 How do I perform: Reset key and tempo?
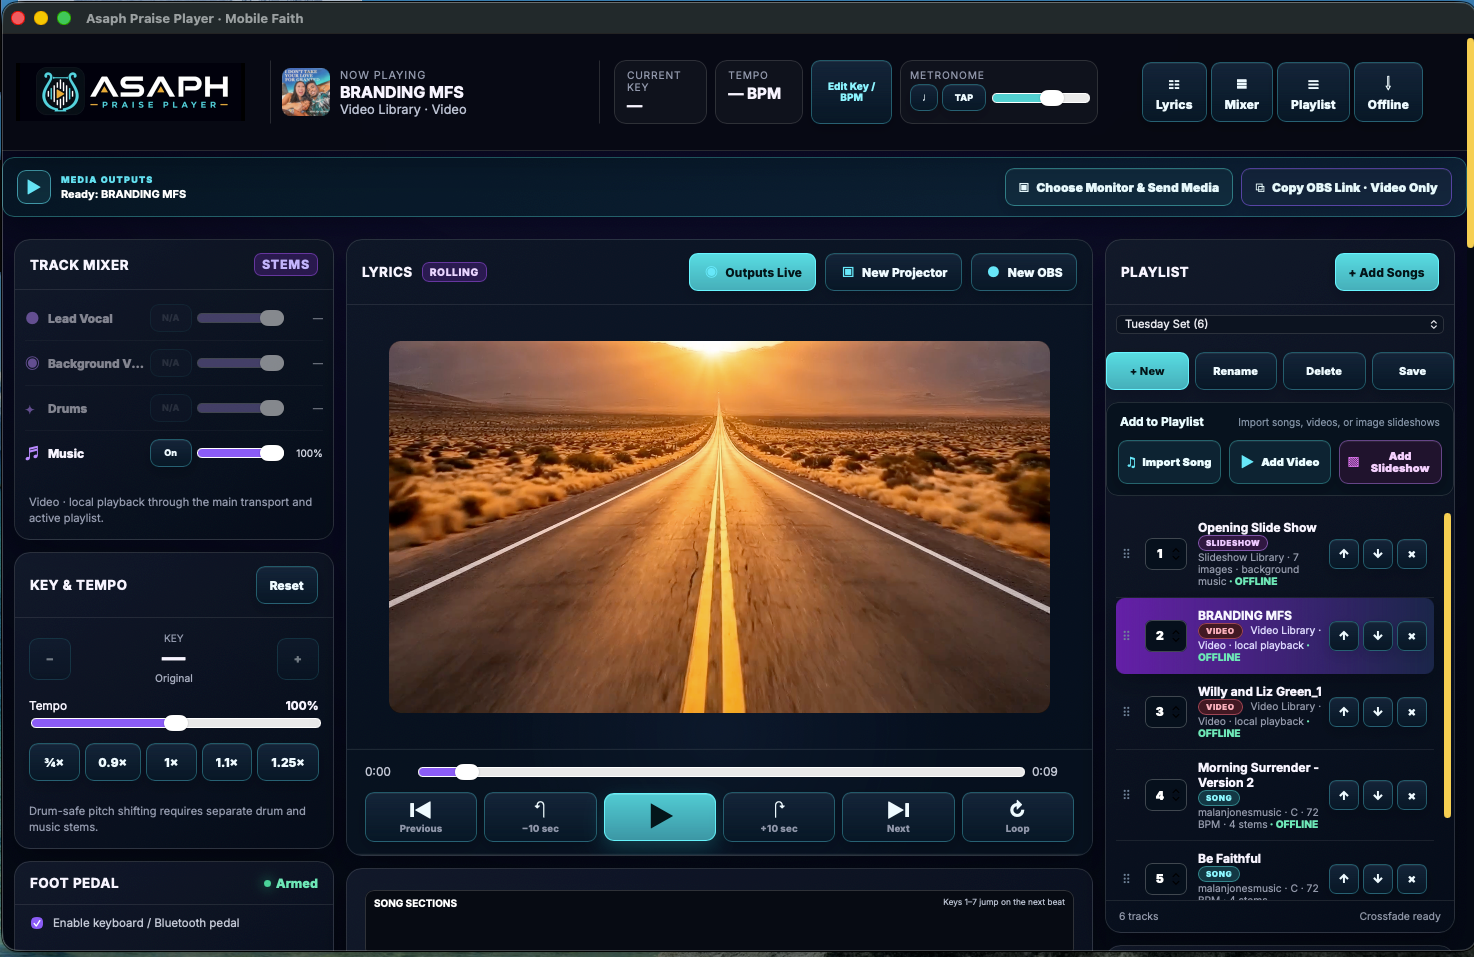(287, 586)
